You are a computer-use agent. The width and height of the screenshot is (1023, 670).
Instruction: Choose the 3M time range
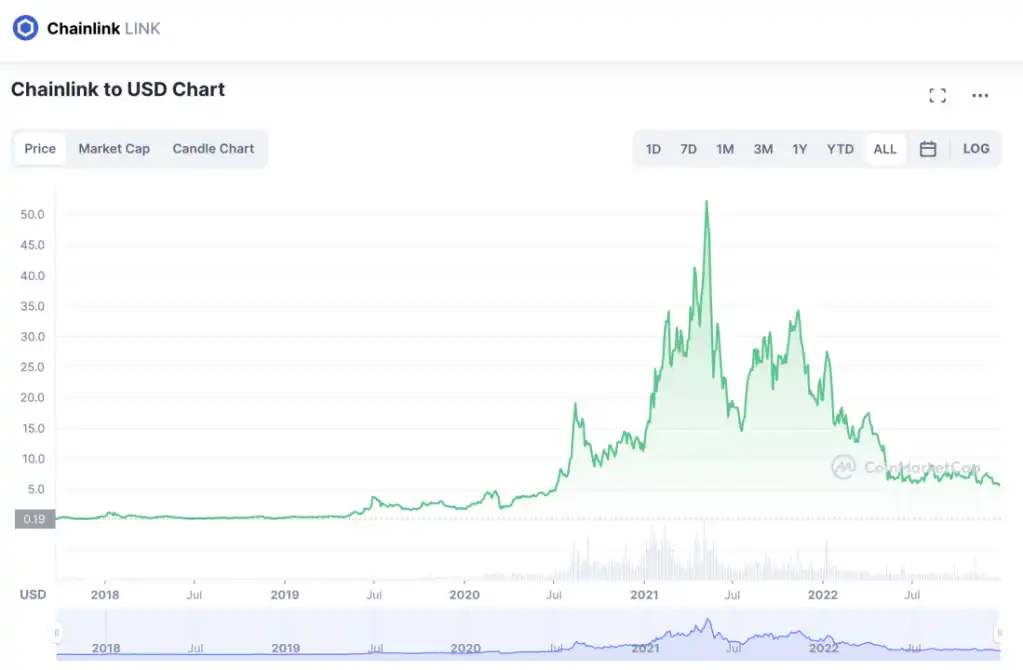763,149
